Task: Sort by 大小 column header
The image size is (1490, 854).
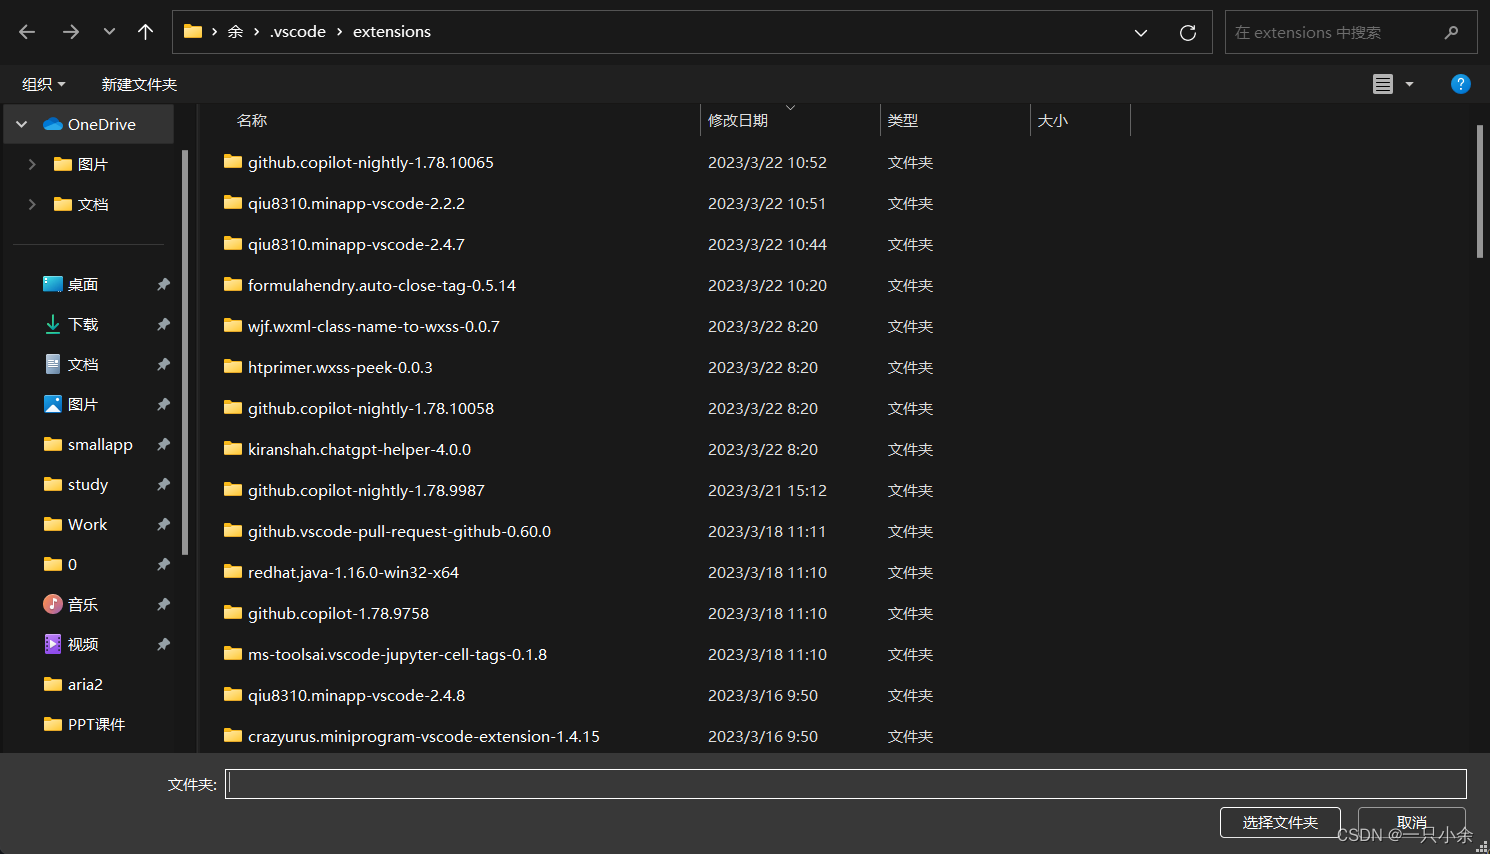Action: (x=1053, y=120)
